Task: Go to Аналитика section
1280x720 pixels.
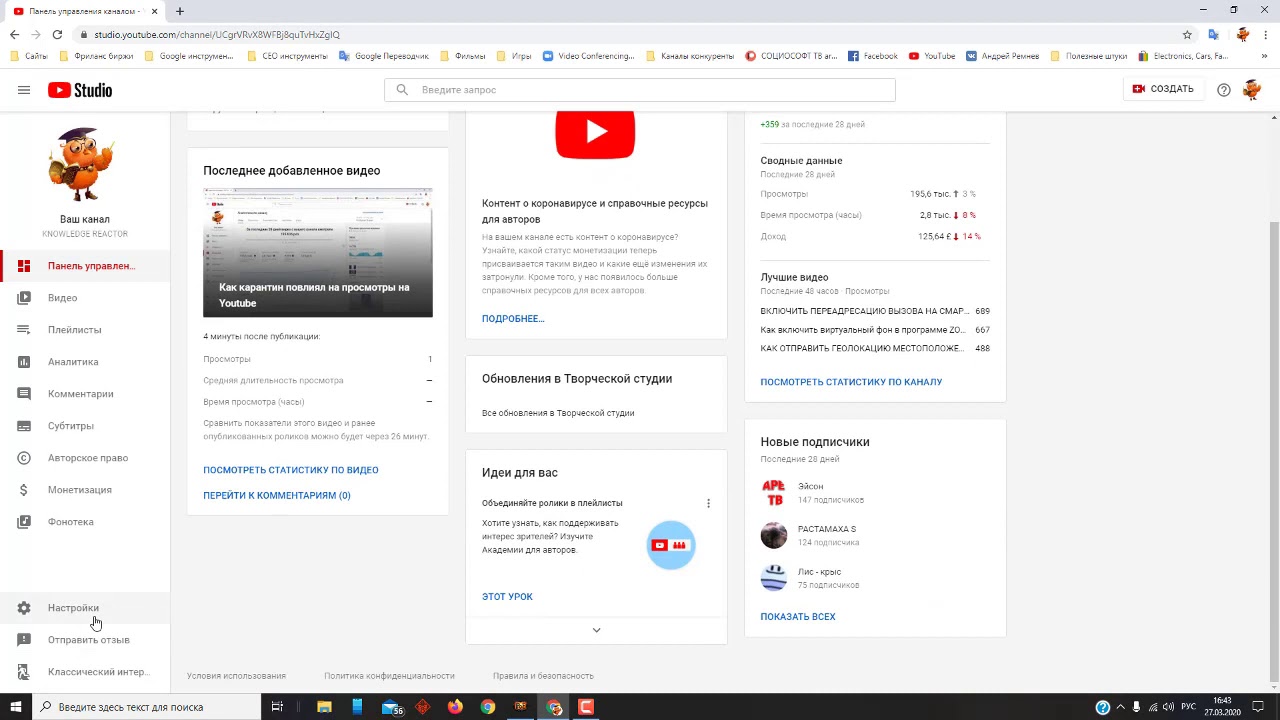Action: pos(85,362)
